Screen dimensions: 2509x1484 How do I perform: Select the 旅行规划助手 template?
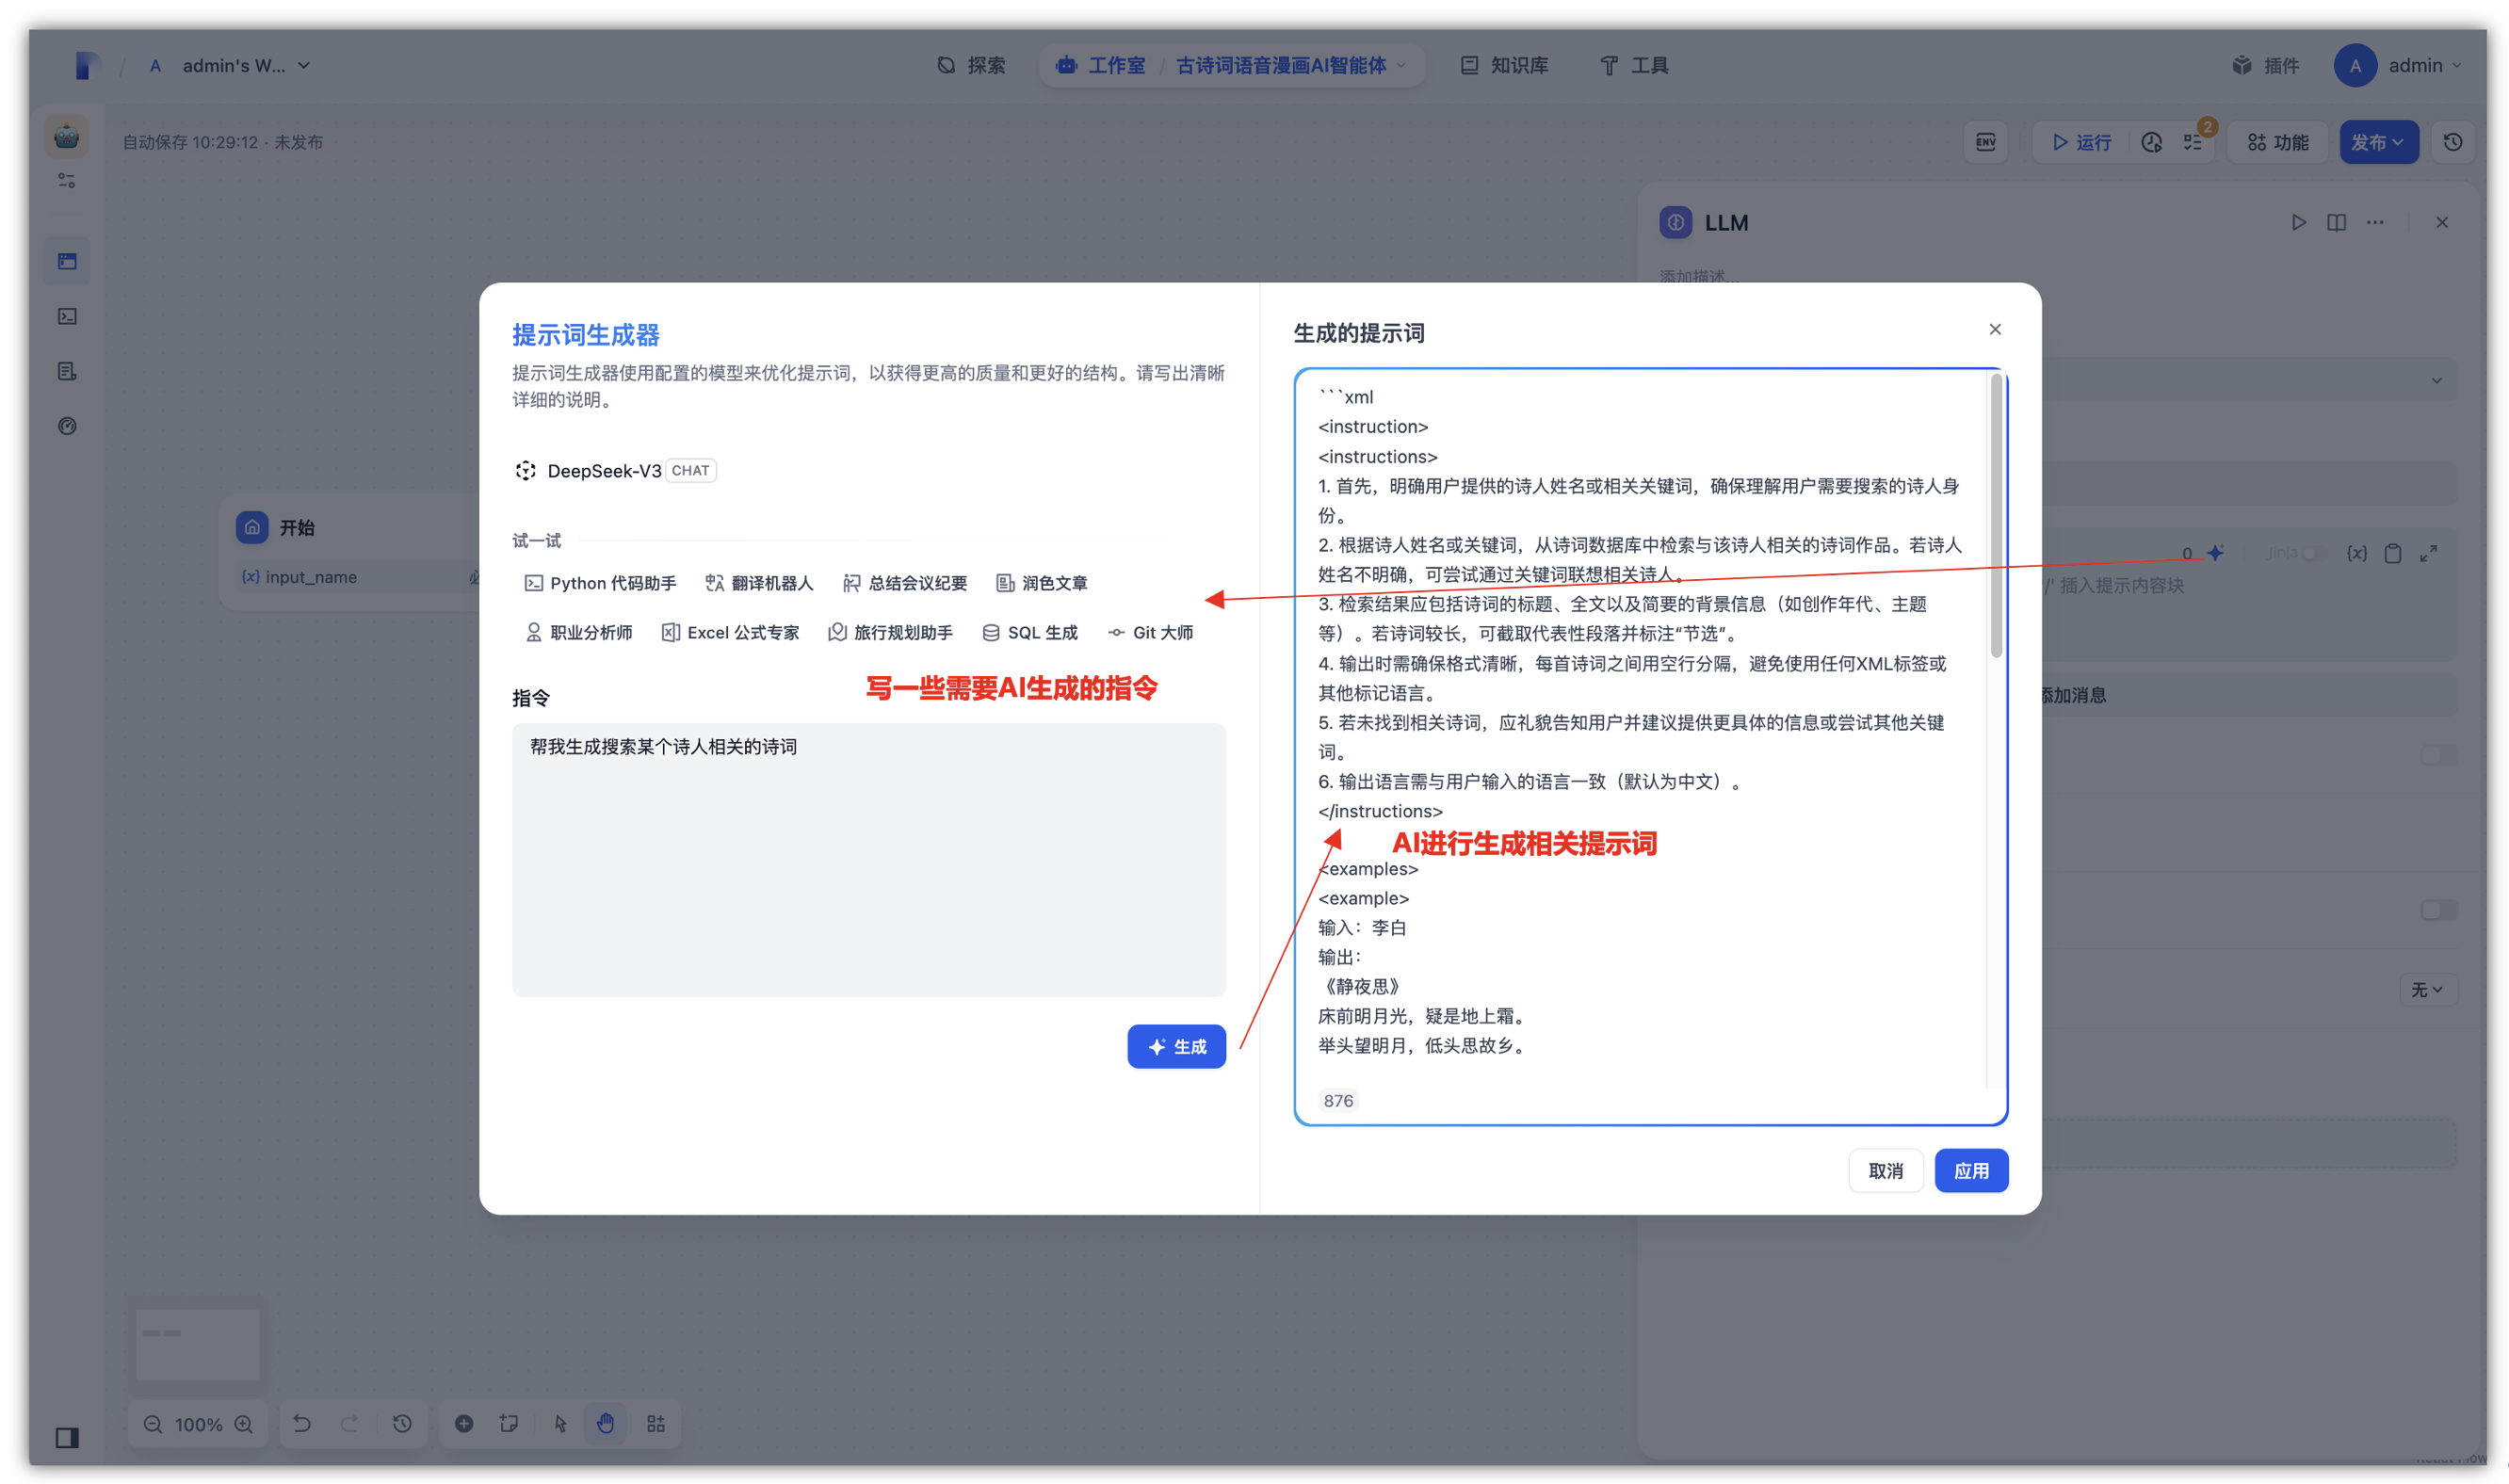pos(890,632)
